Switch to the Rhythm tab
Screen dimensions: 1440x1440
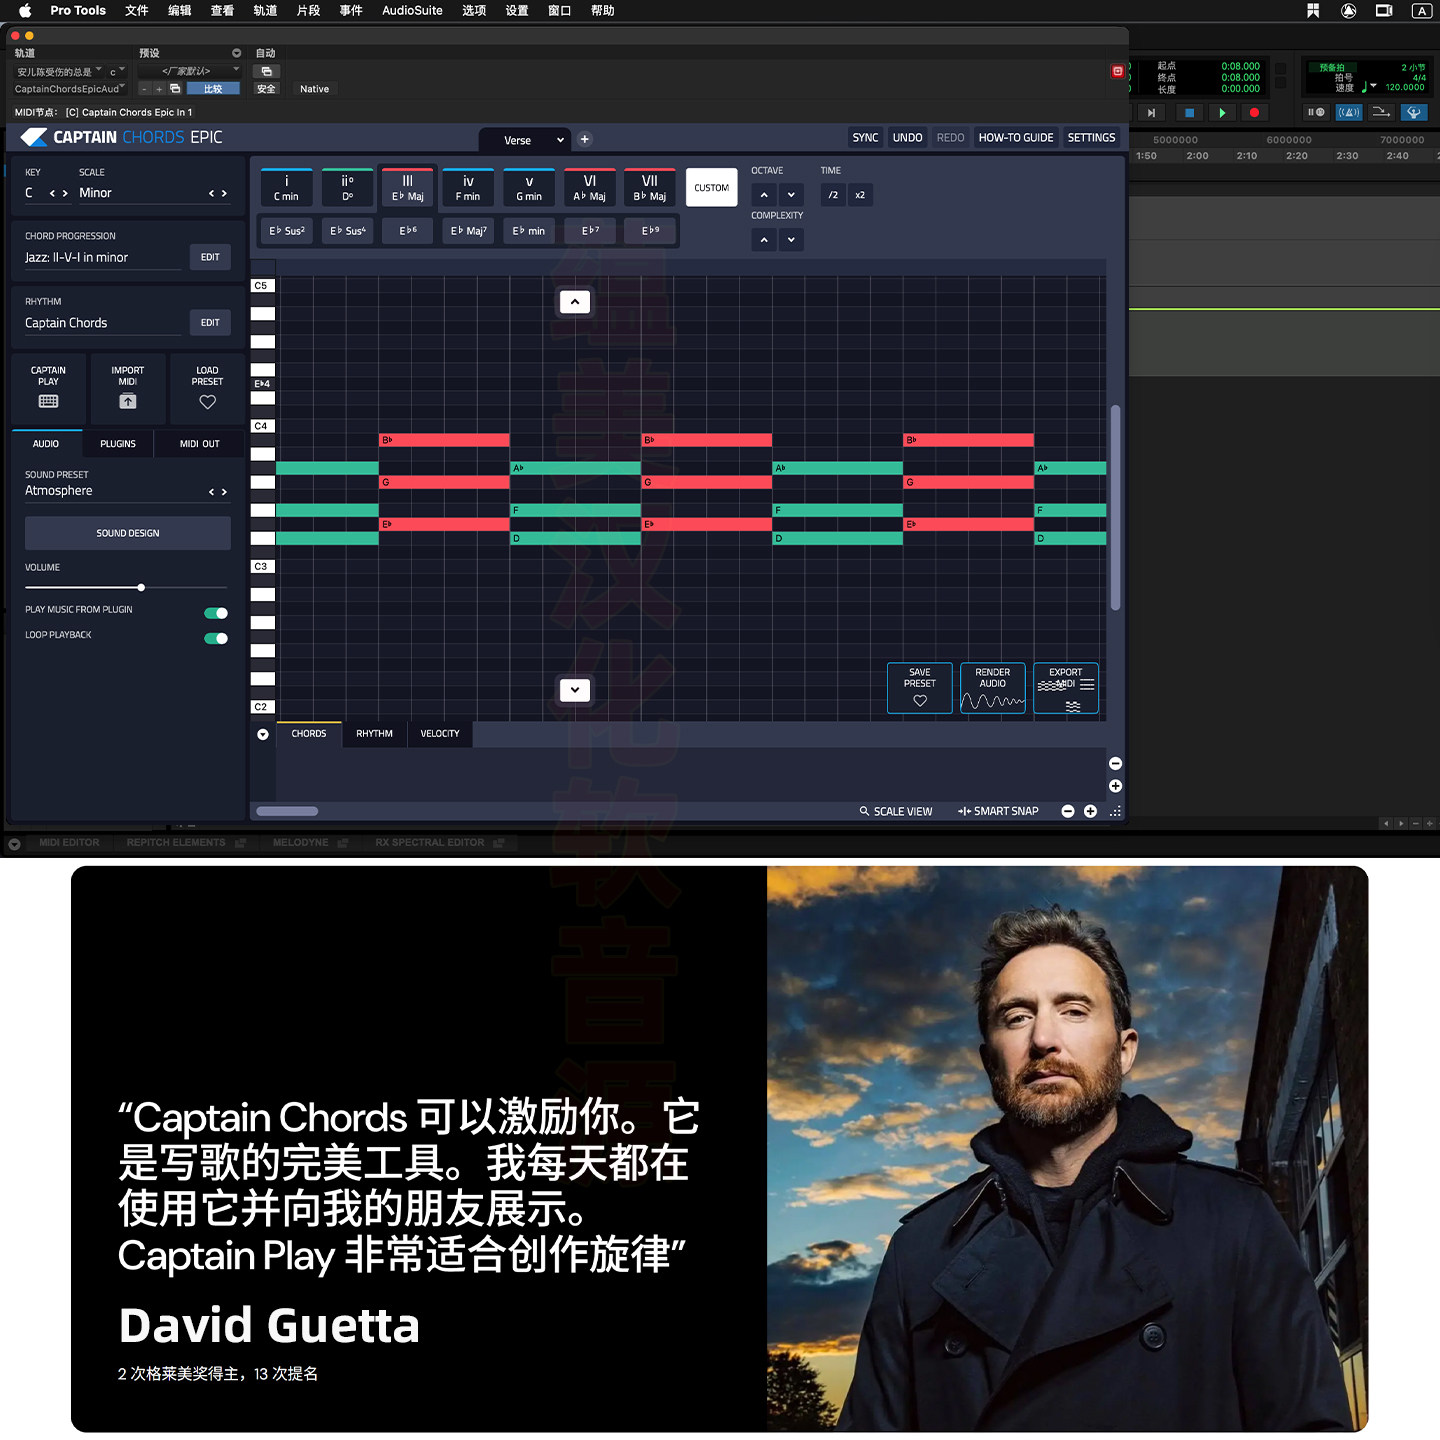coord(375,734)
